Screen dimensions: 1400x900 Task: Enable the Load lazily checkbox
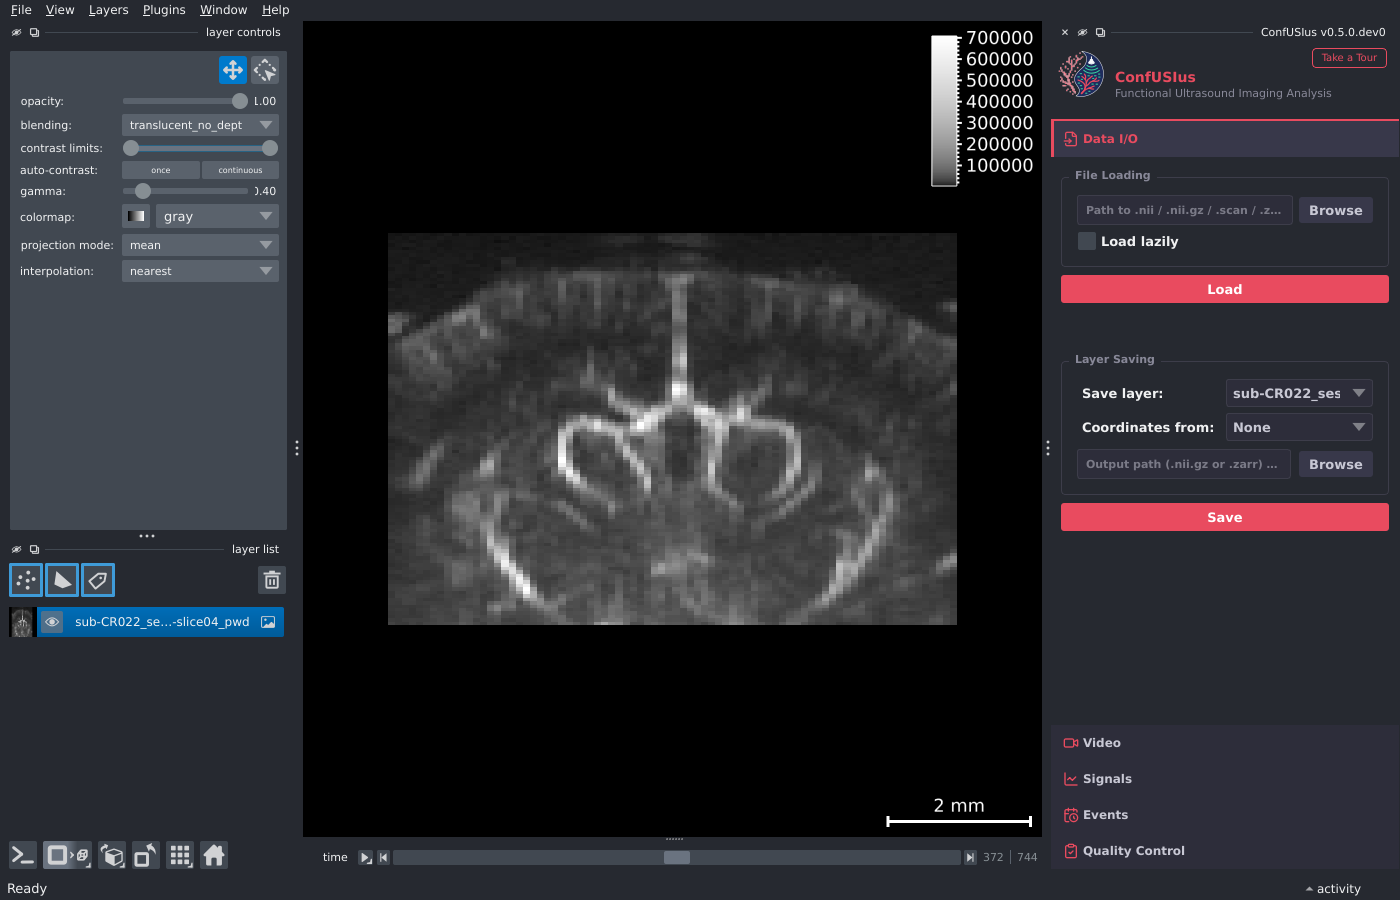pyautogui.click(x=1087, y=241)
